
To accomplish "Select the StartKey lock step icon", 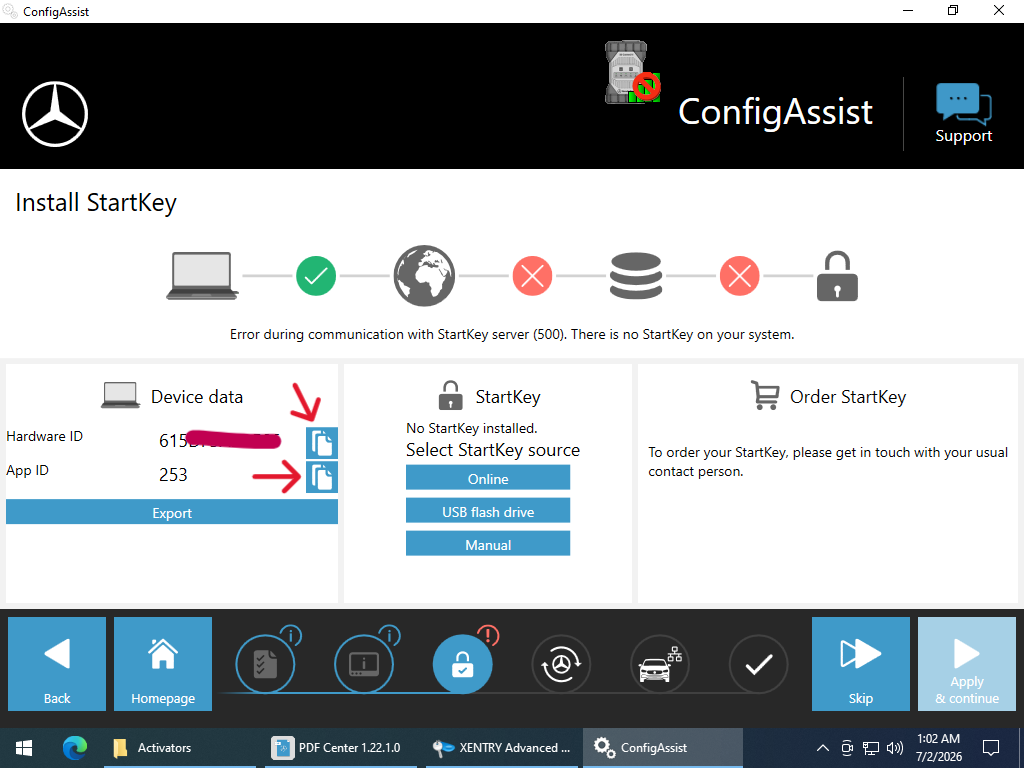I will click(x=462, y=664).
